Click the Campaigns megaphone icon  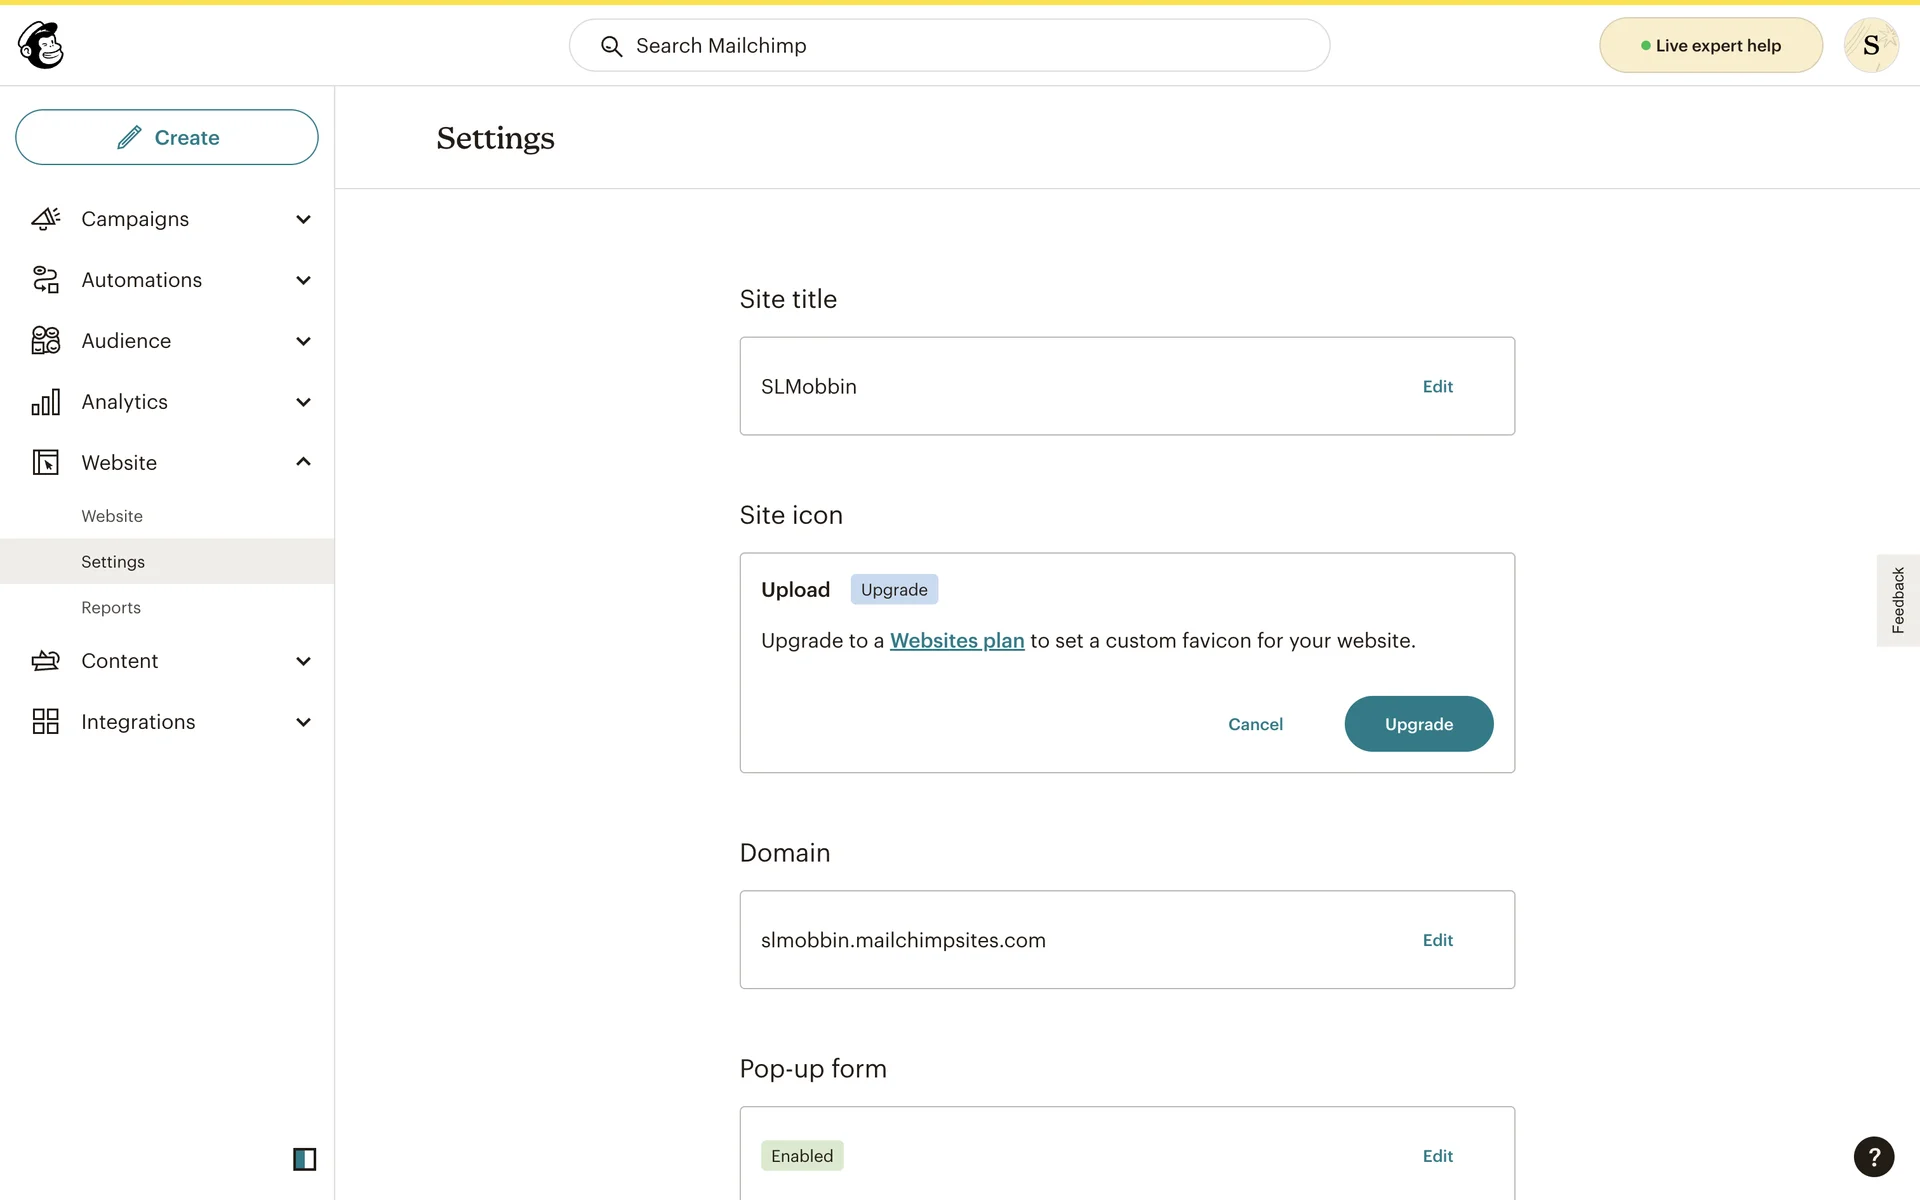[x=46, y=219]
